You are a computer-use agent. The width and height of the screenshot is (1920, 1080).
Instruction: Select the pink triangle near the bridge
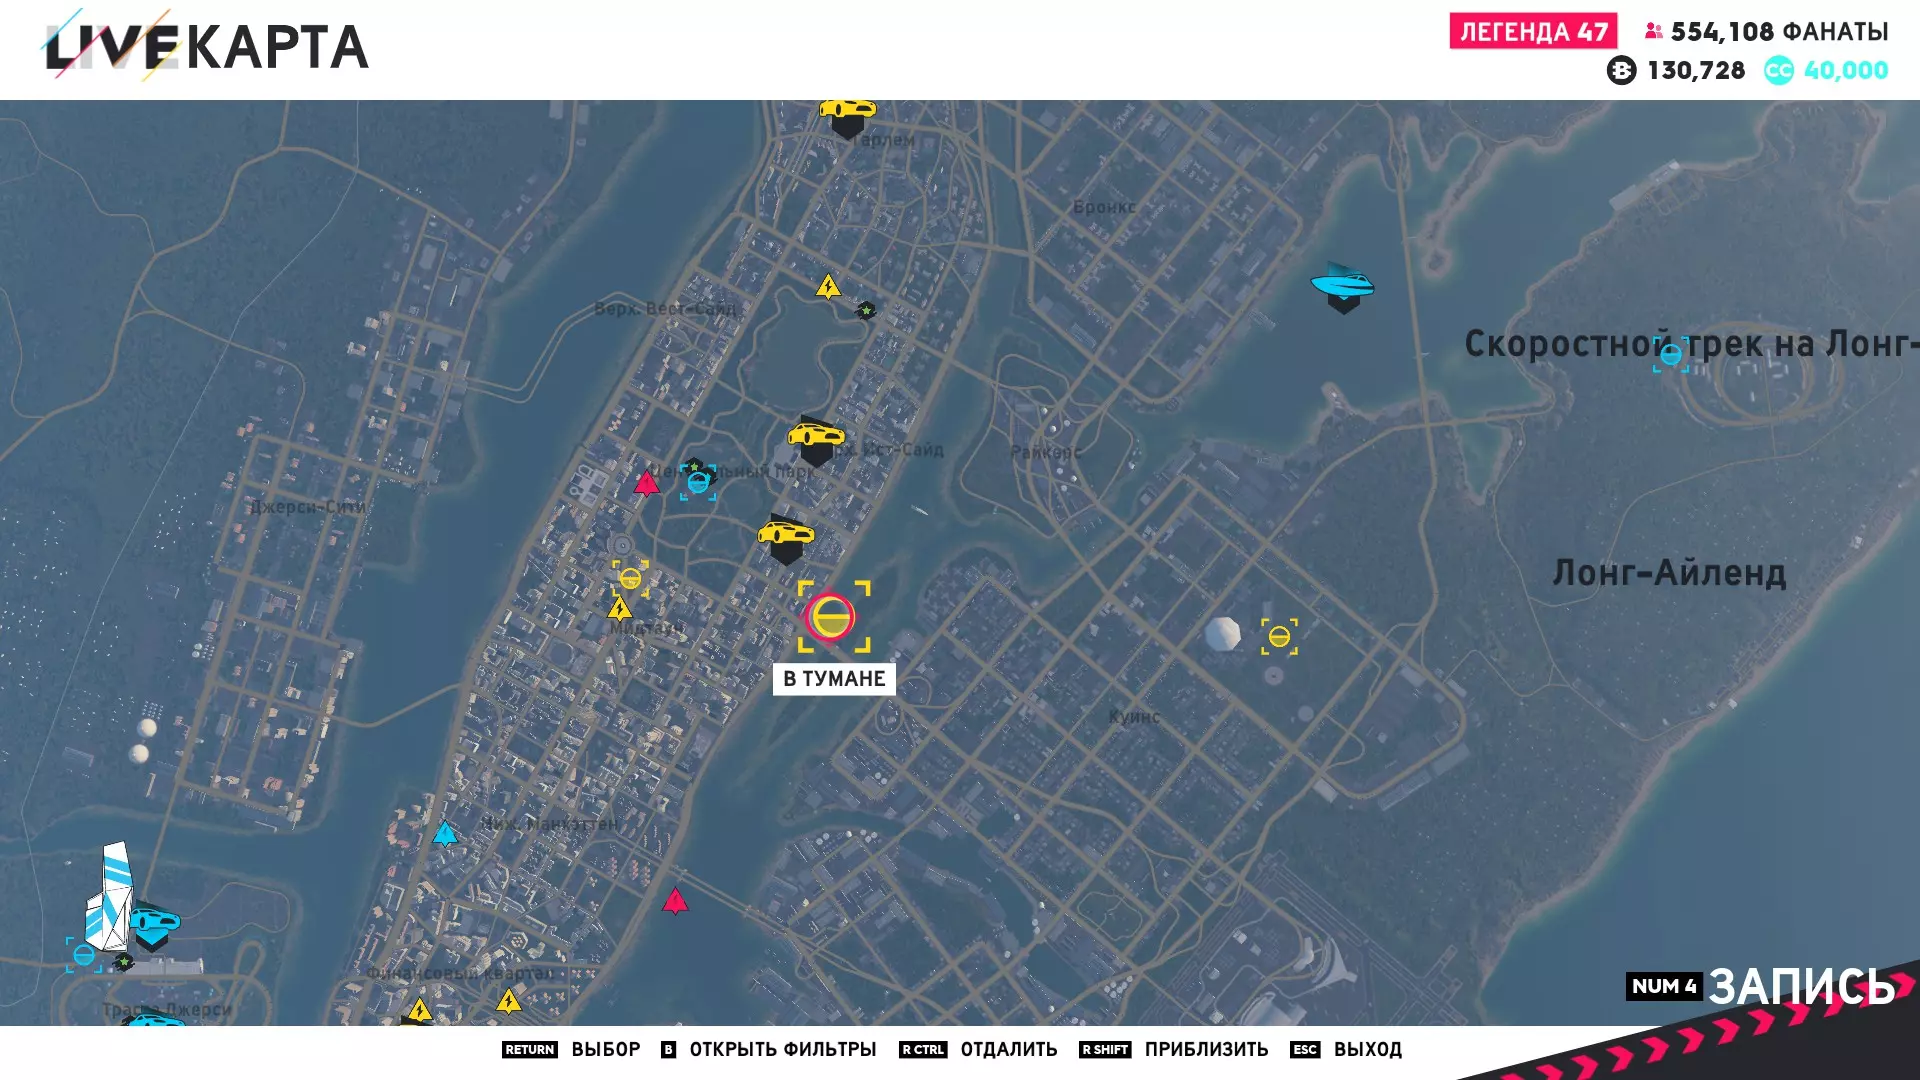(x=676, y=902)
